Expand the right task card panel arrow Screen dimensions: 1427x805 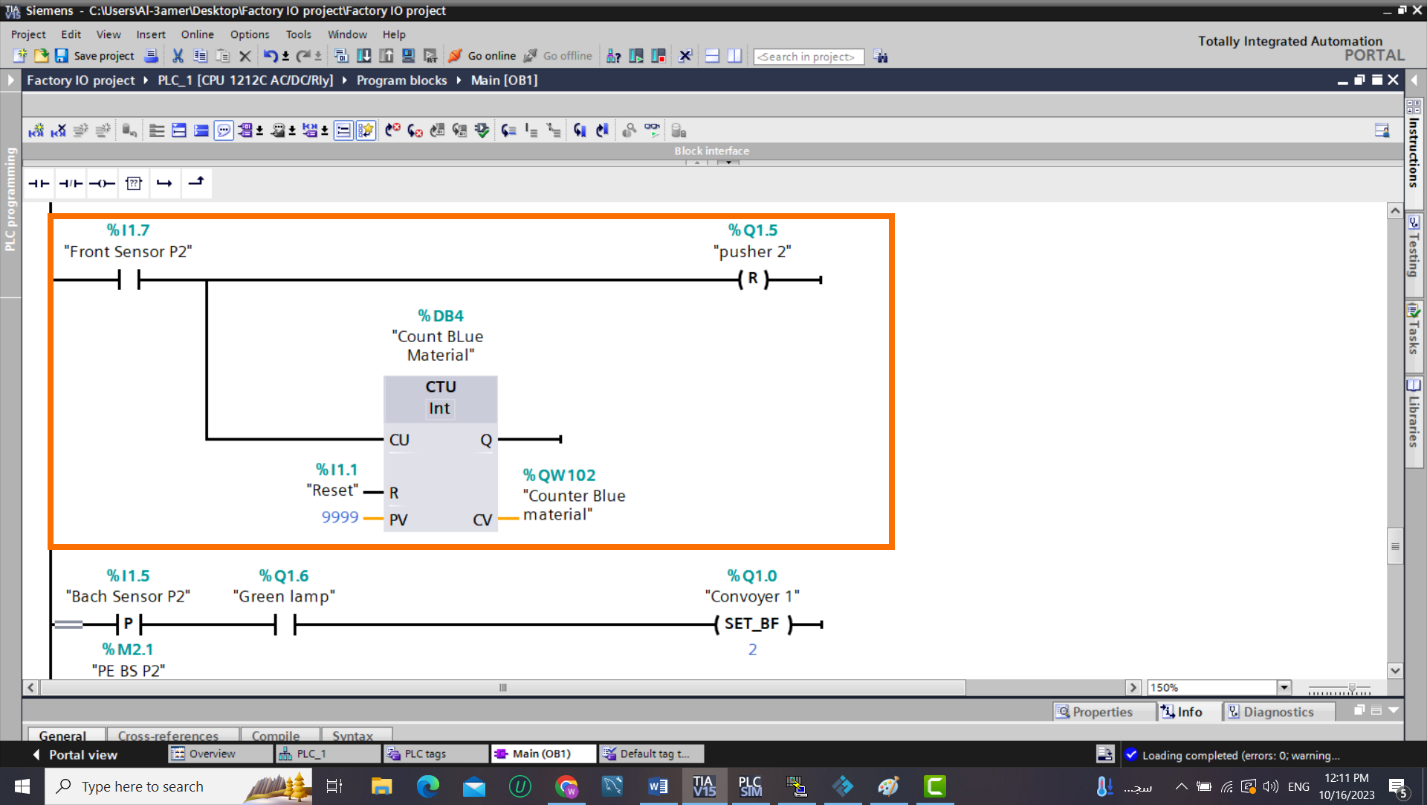(x=1414, y=80)
